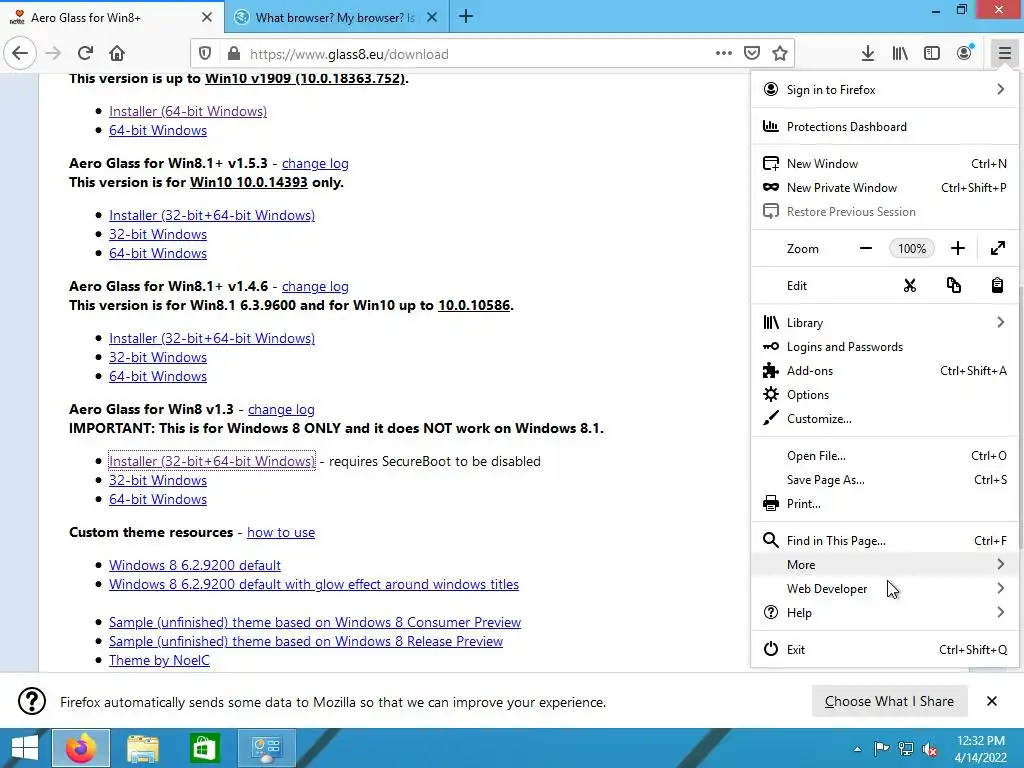Bookmark this page with star icon
Image resolution: width=1024 pixels, height=768 pixels.
(x=779, y=53)
